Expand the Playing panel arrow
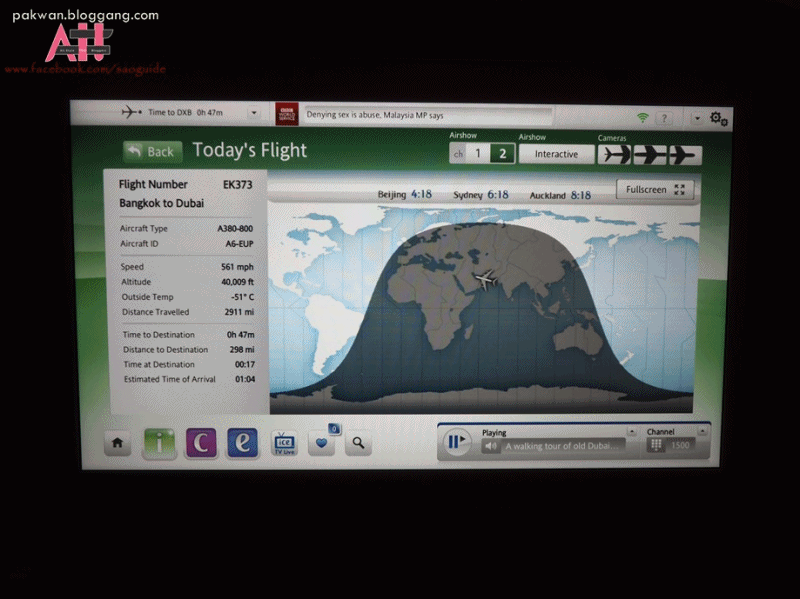 point(632,431)
